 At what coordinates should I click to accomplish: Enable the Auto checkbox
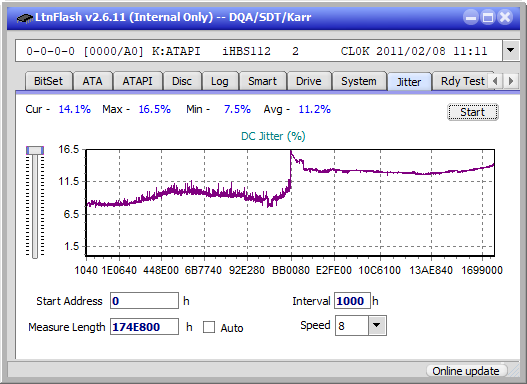209,327
